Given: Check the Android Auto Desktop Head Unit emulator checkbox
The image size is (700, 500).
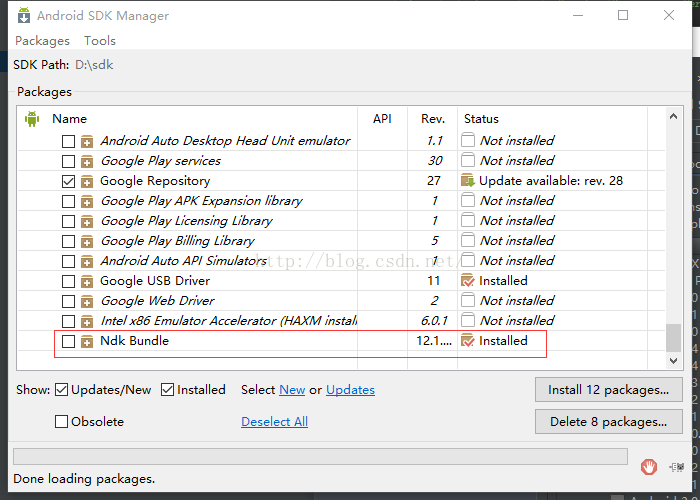Looking at the screenshot, I should coord(68,142).
